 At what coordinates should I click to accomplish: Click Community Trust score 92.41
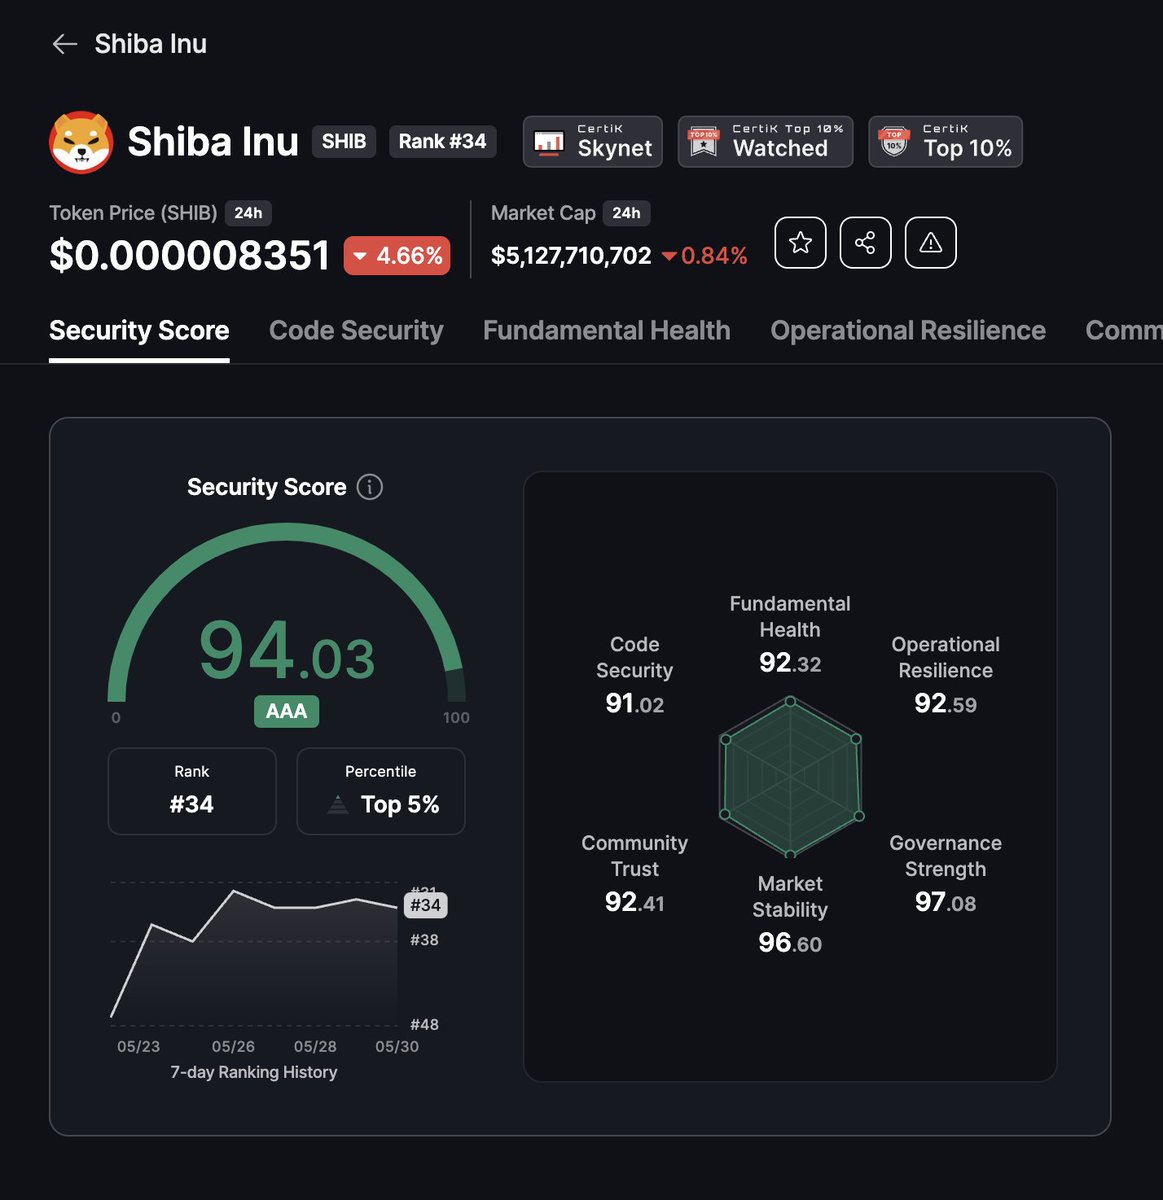(635, 903)
